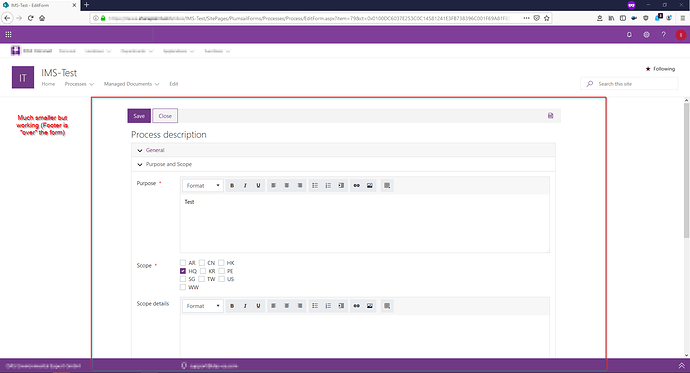Open the settings gear in suite bar

tap(646, 34)
